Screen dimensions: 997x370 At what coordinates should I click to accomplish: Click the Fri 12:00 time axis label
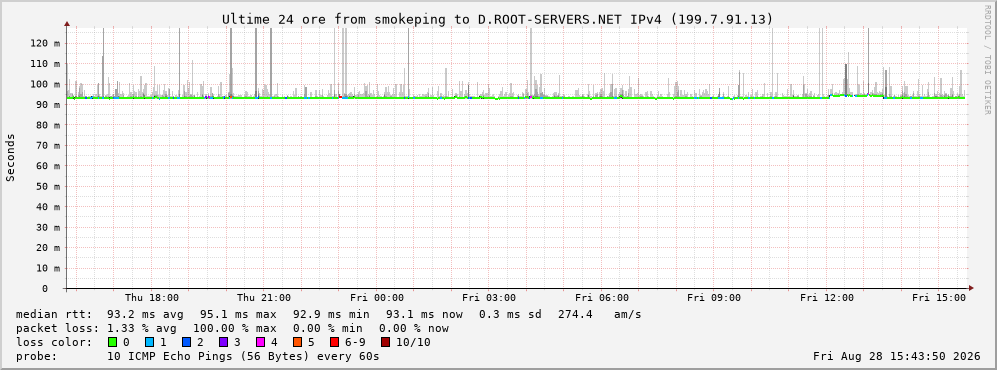(827, 298)
